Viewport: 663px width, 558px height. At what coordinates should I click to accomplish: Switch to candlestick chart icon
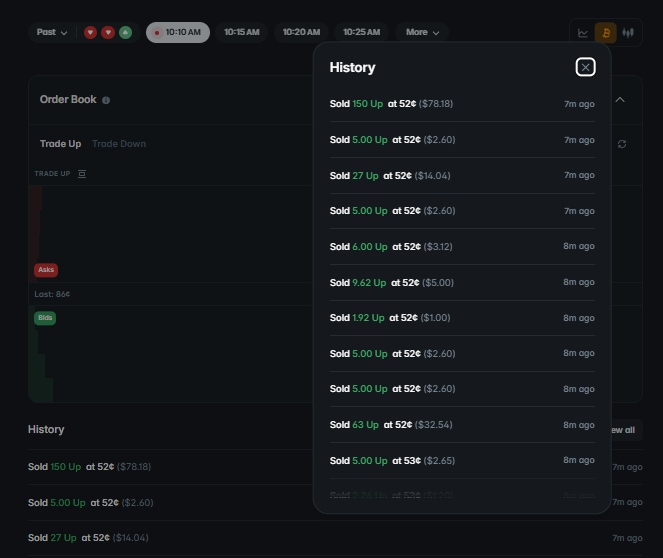pos(628,33)
